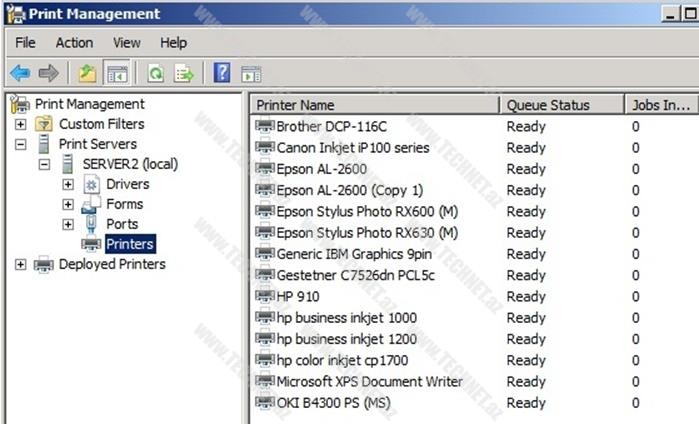Expand the Custom Filters tree node
Image resolution: width=699 pixels, height=424 pixels.
click(20, 124)
